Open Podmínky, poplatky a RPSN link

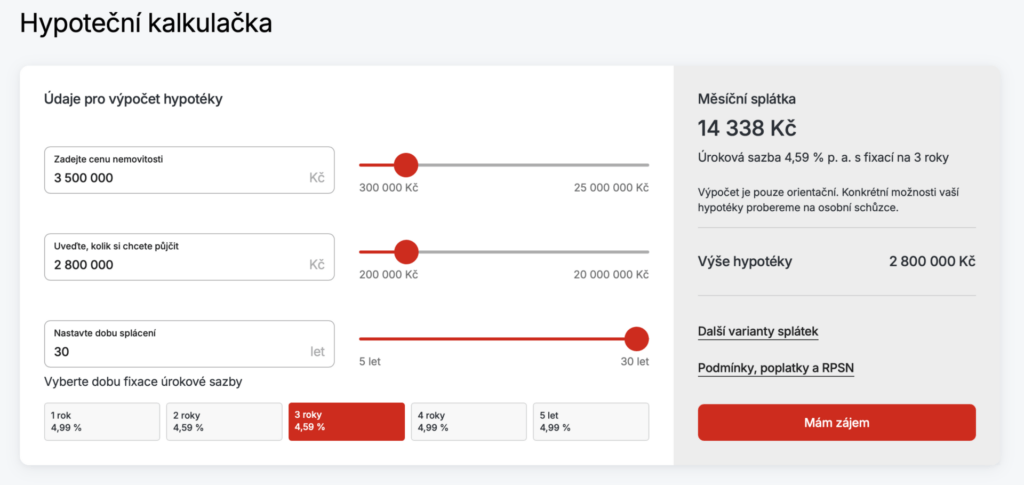775,368
